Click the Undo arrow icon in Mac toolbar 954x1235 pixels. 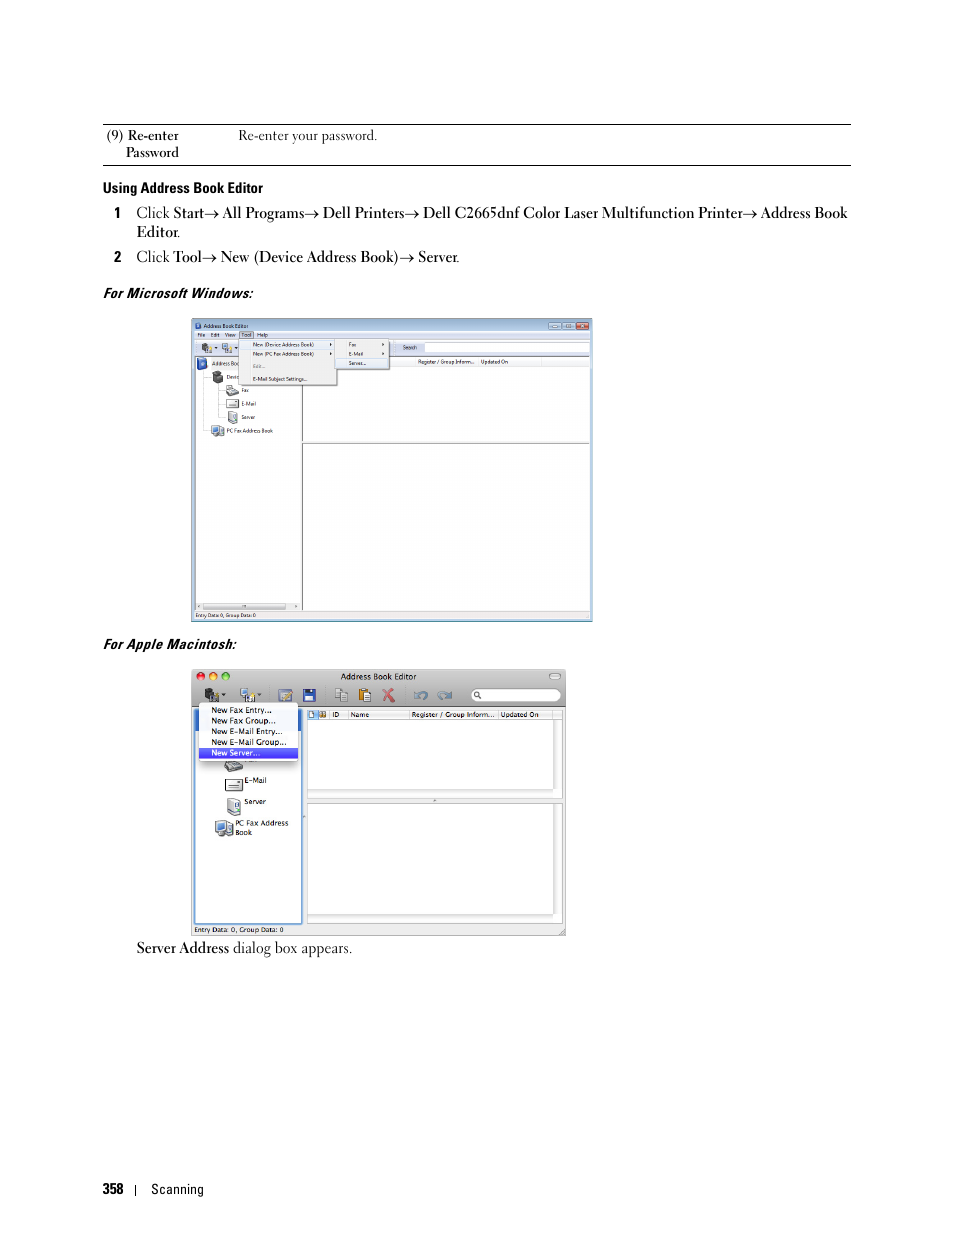tap(421, 695)
